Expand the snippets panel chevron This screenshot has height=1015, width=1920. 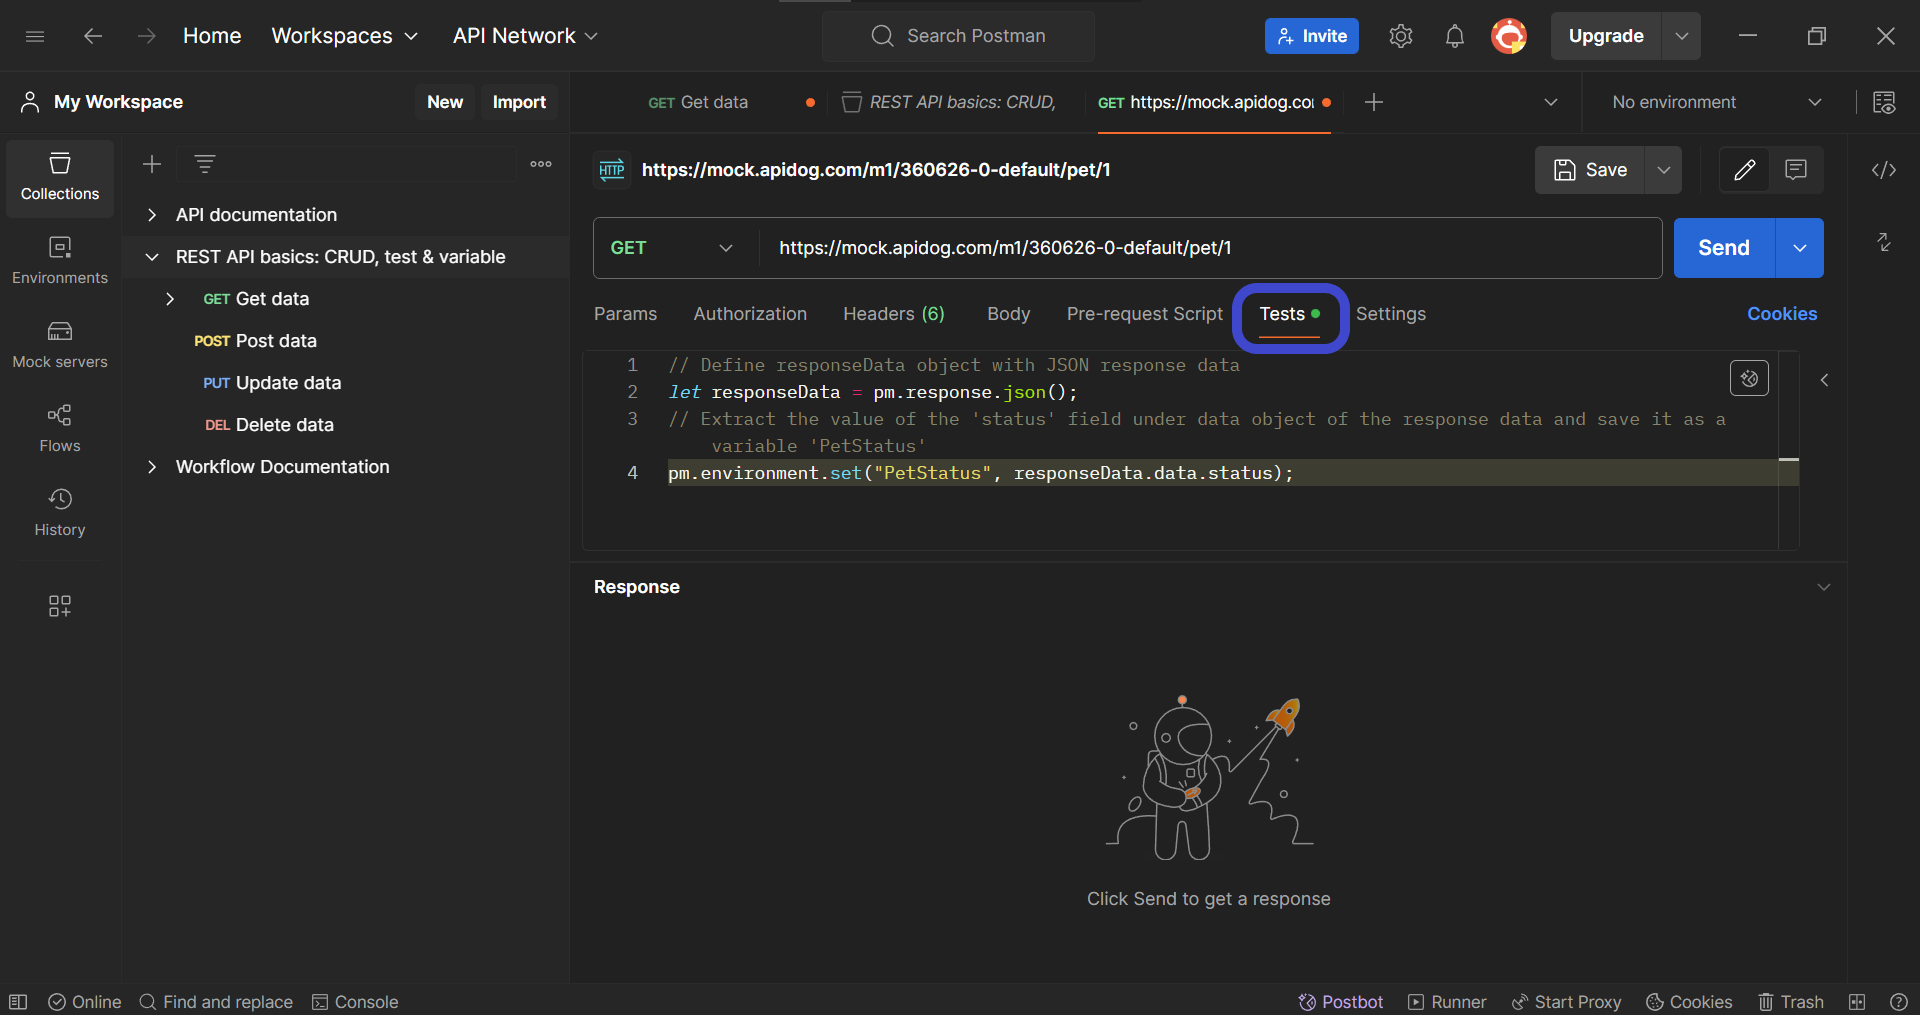(x=1825, y=380)
